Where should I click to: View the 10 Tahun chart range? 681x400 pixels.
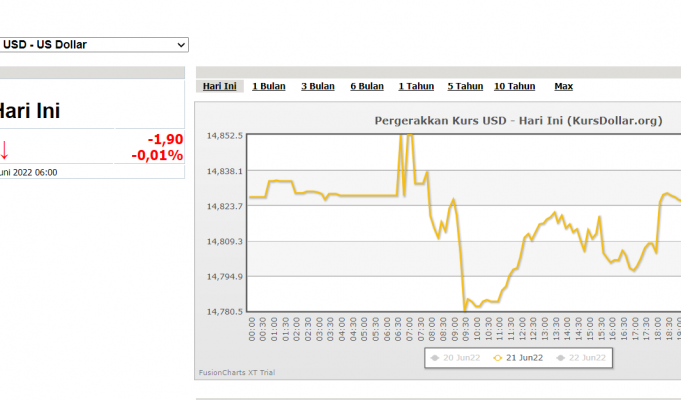pyautogui.click(x=514, y=86)
